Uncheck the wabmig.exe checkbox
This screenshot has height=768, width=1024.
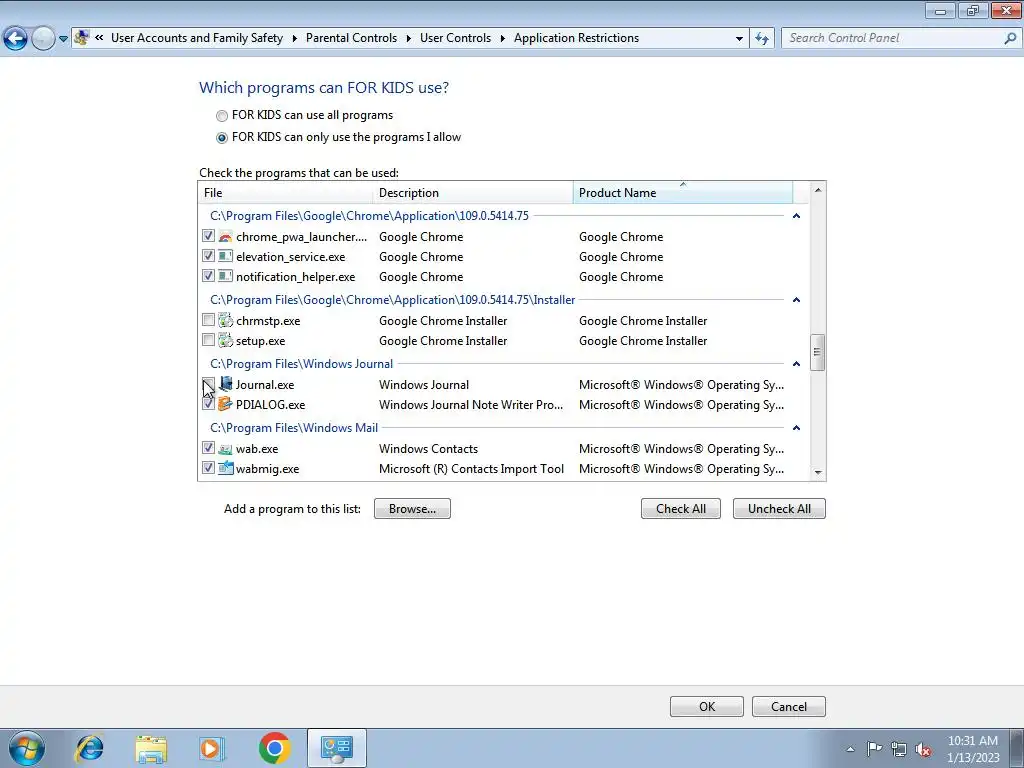point(208,468)
